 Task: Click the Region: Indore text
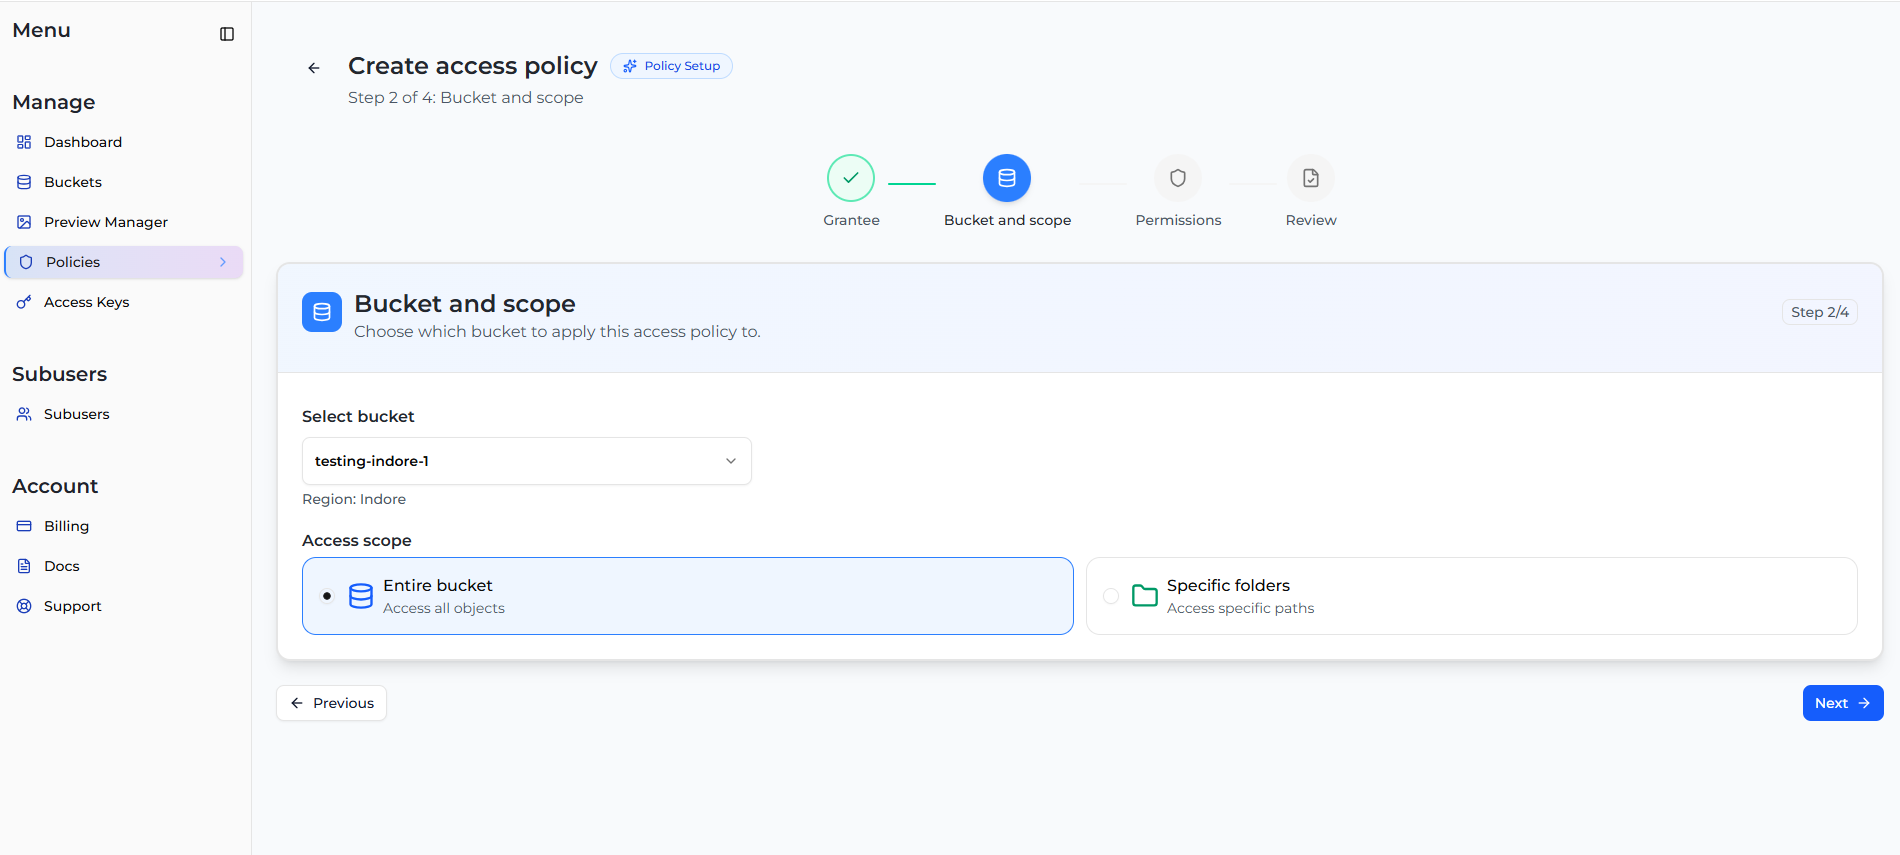point(354,499)
